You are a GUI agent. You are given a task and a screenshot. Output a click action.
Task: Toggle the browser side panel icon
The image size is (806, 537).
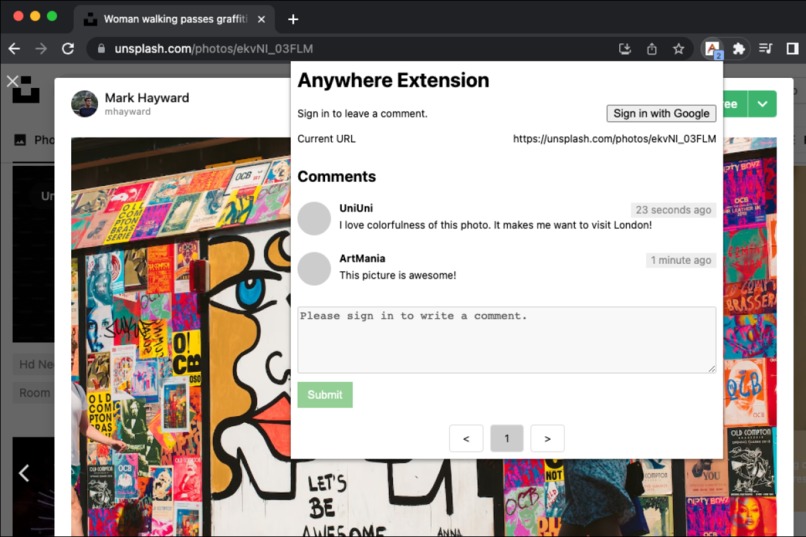pos(792,49)
